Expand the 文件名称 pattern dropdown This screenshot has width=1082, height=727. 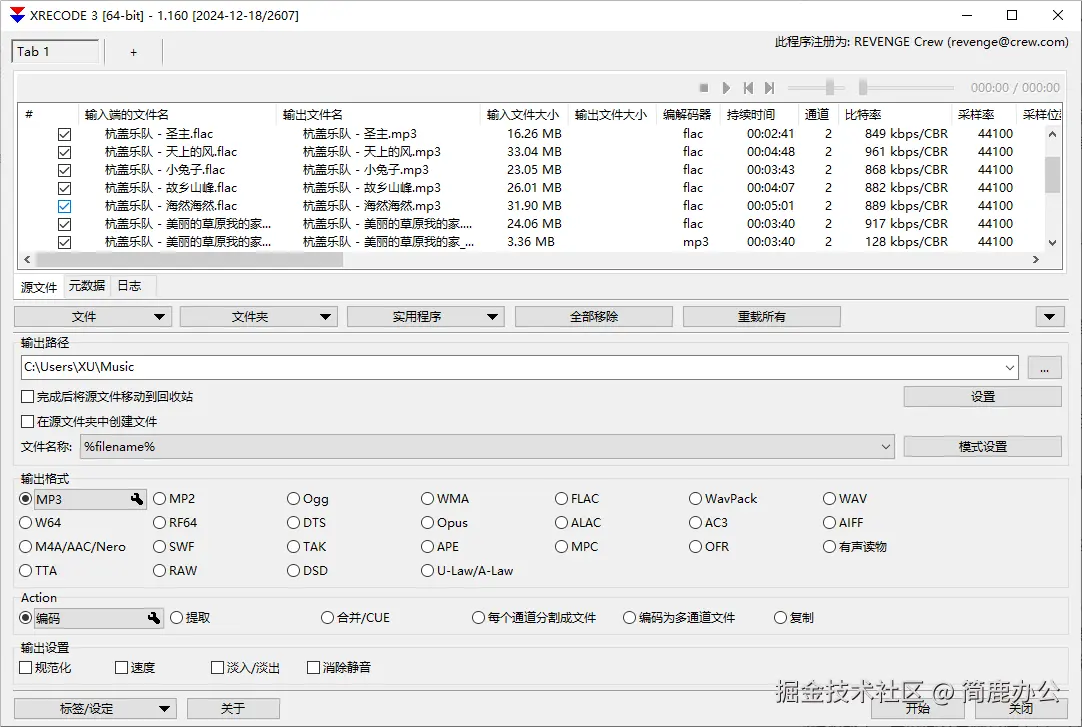(886, 447)
